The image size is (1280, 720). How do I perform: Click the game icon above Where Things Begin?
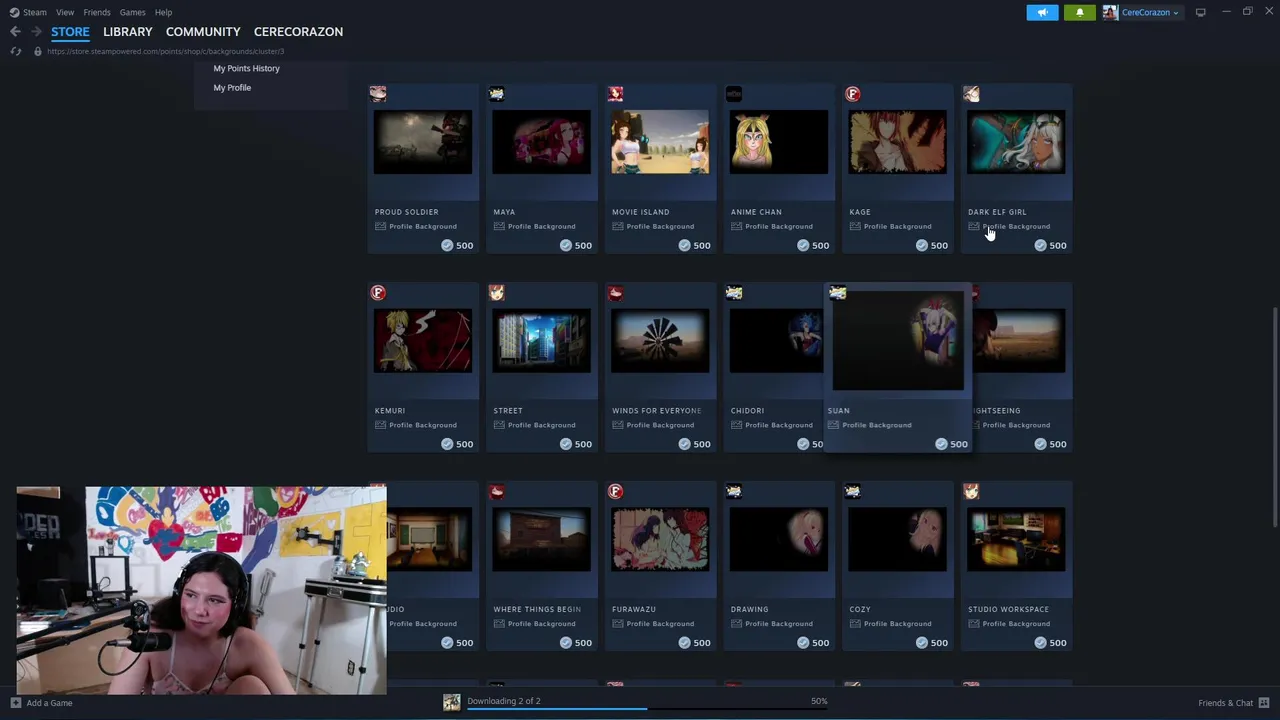click(x=497, y=492)
